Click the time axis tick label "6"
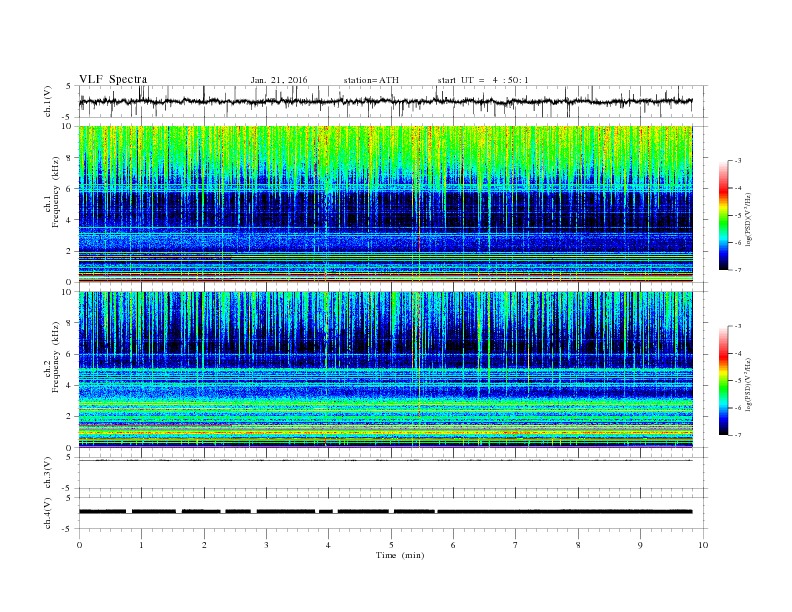The height and width of the screenshot is (612, 792). coord(453,545)
